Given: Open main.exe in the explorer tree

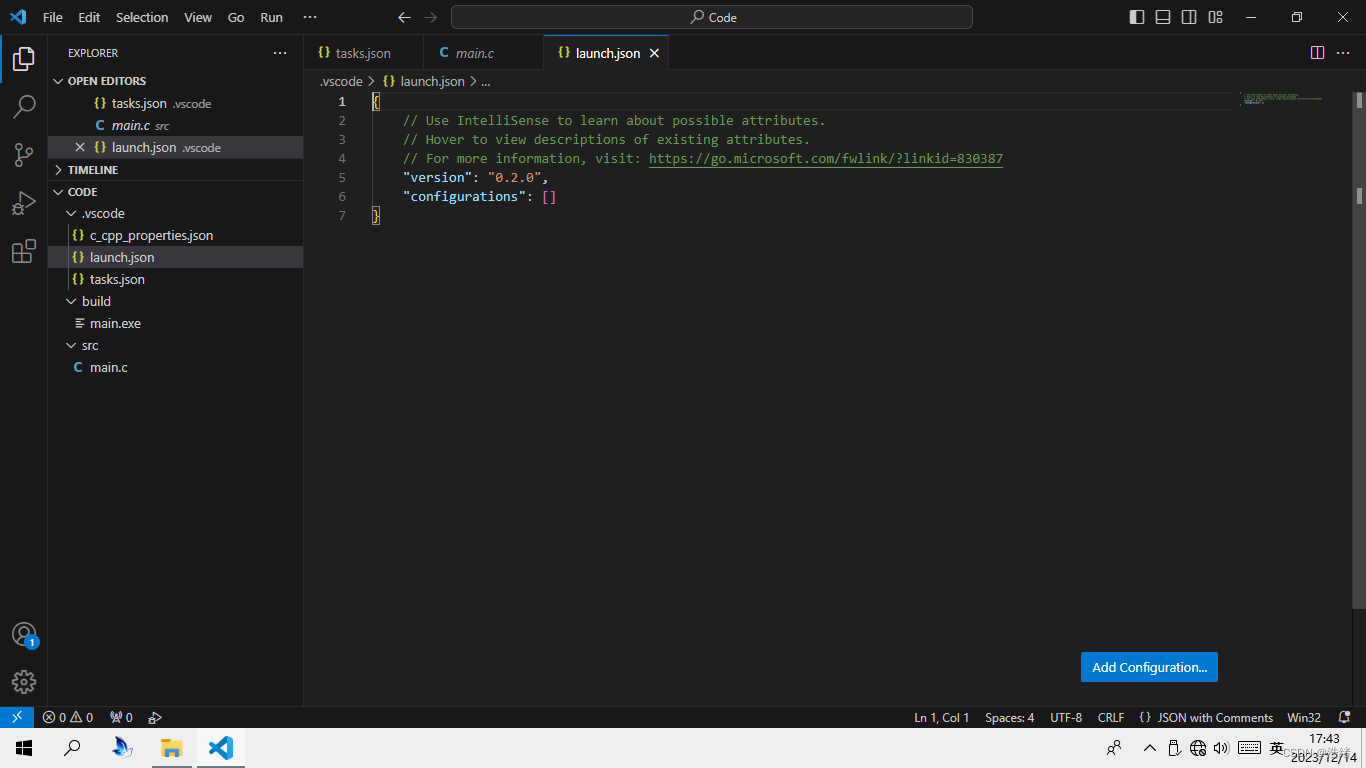Looking at the screenshot, I should pyautogui.click(x=115, y=323).
